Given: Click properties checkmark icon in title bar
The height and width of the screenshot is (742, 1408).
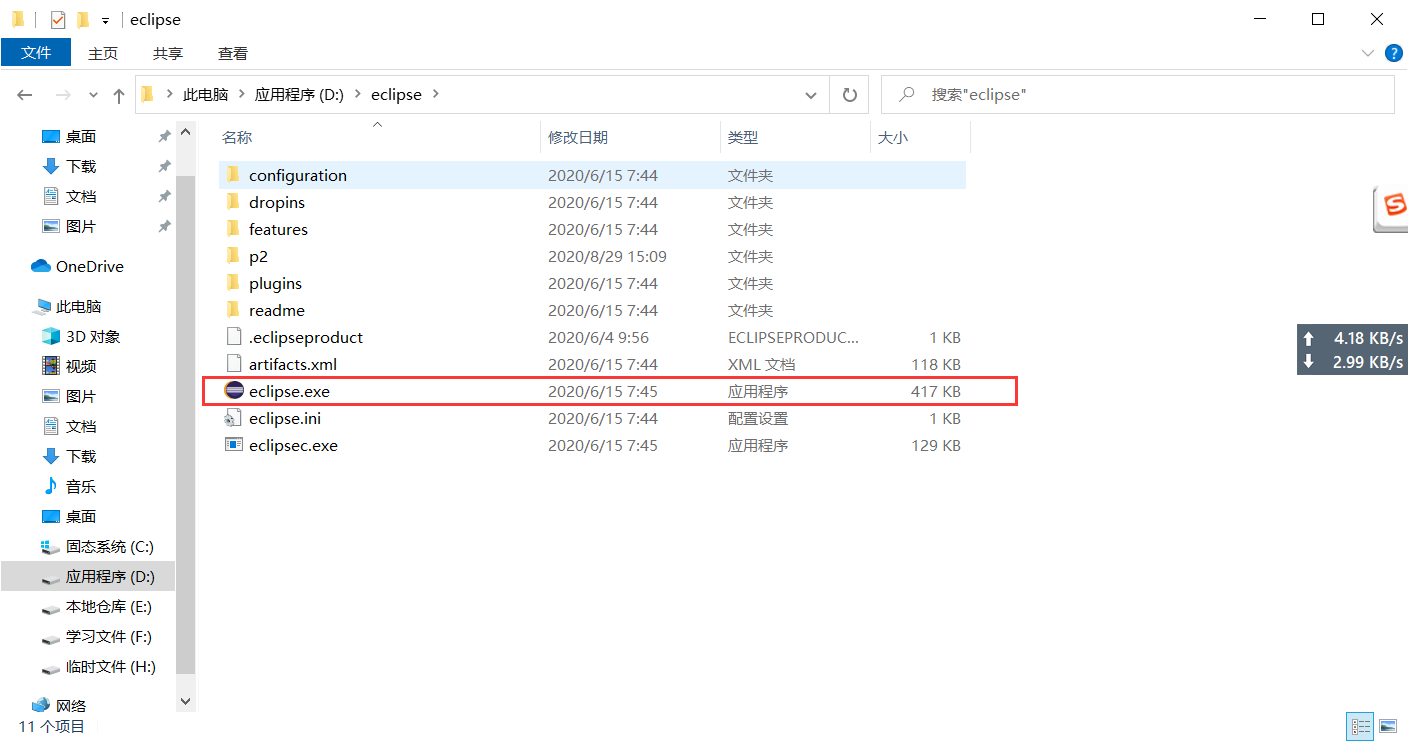Looking at the screenshot, I should tap(57, 19).
